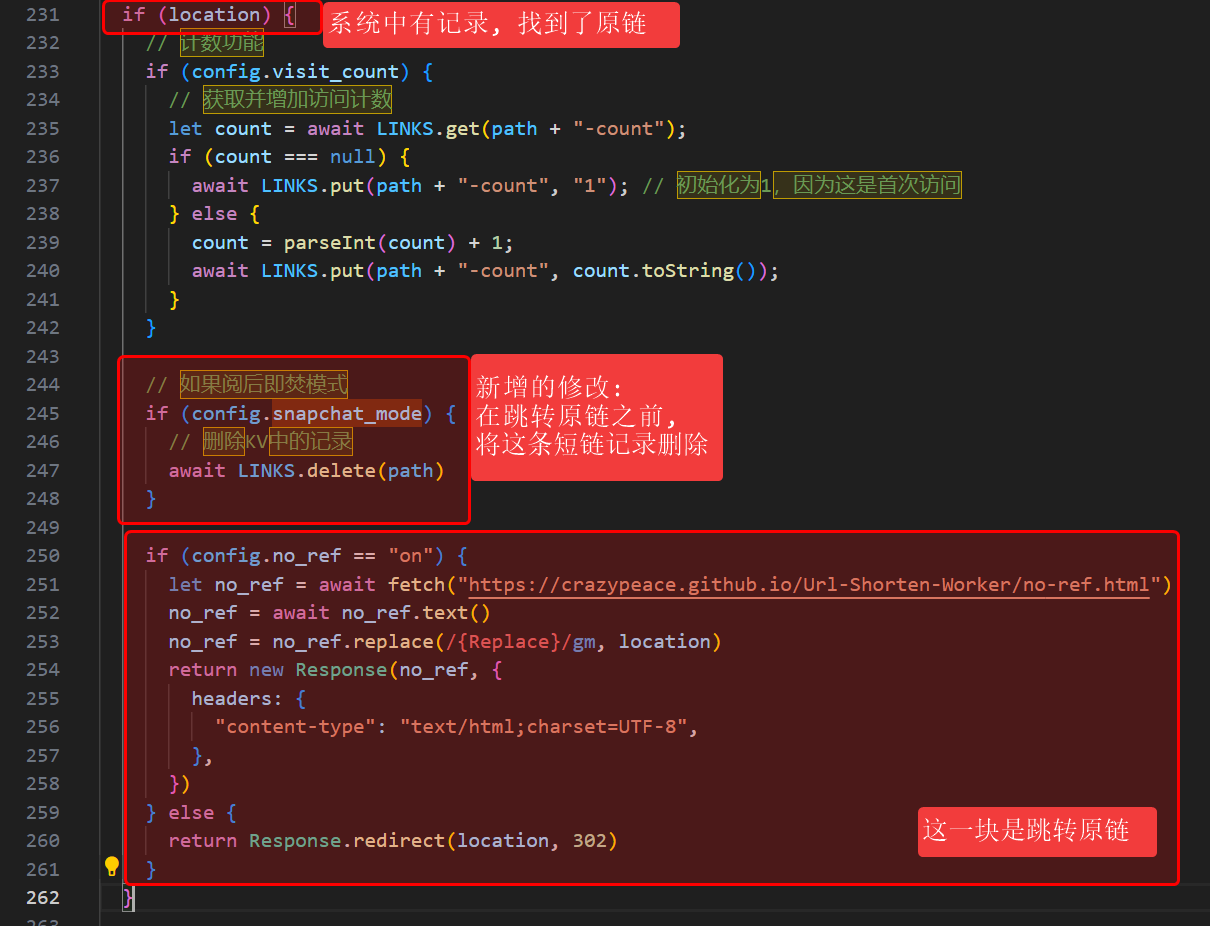Click line number 245 in the gutter
This screenshot has width=1210, height=926.
[x=42, y=414]
